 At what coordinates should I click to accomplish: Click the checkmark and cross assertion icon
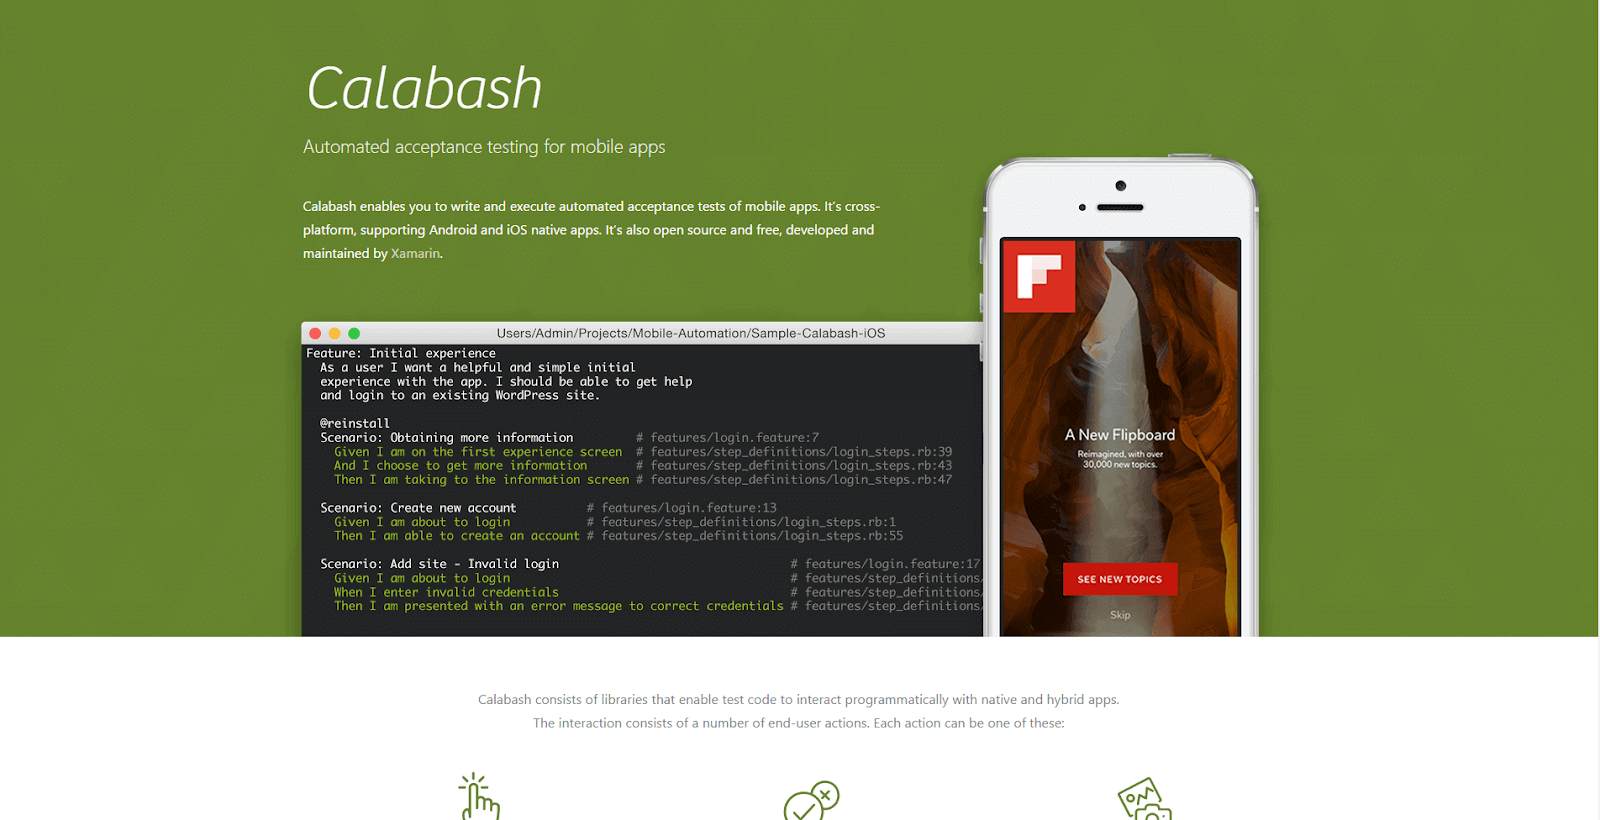[x=811, y=800]
